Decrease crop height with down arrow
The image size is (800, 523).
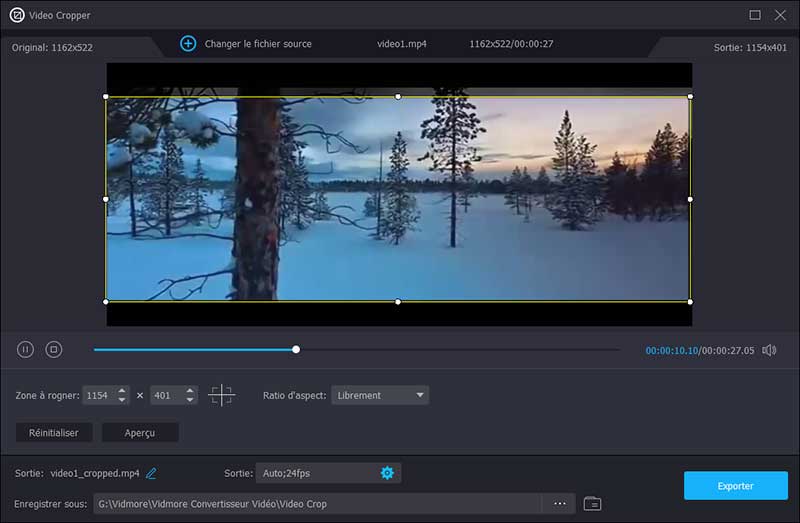190,400
